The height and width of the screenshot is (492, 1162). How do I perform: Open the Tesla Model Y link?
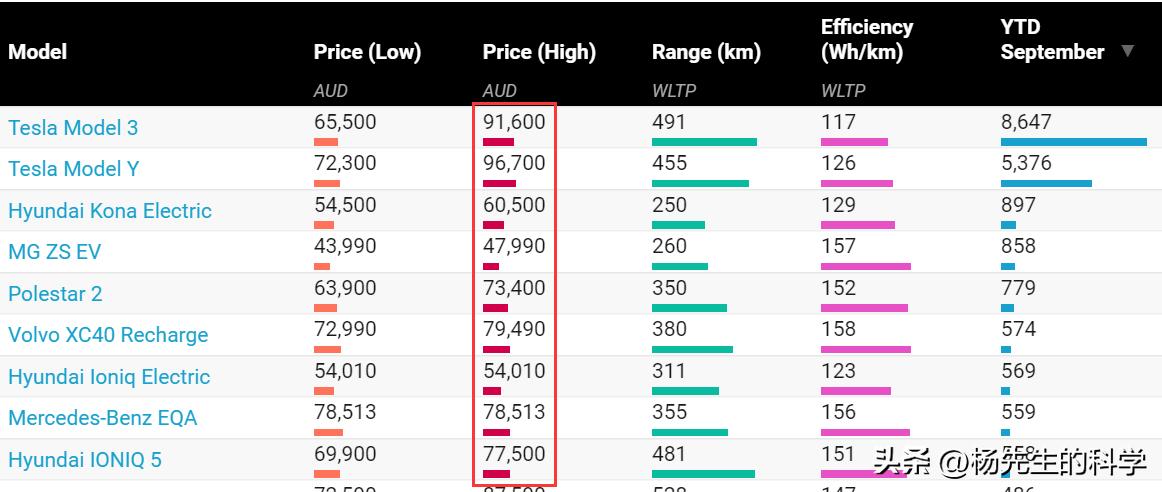tap(73, 169)
